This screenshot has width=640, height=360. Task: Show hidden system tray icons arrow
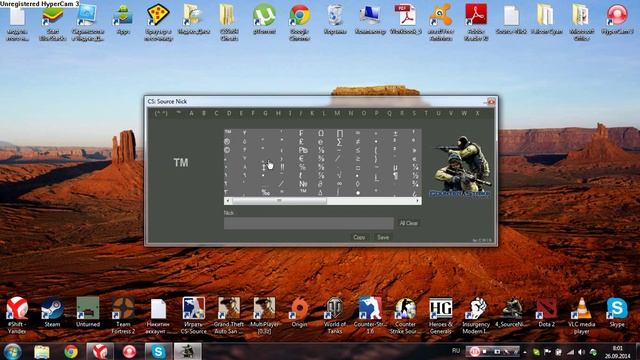(x=525, y=352)
